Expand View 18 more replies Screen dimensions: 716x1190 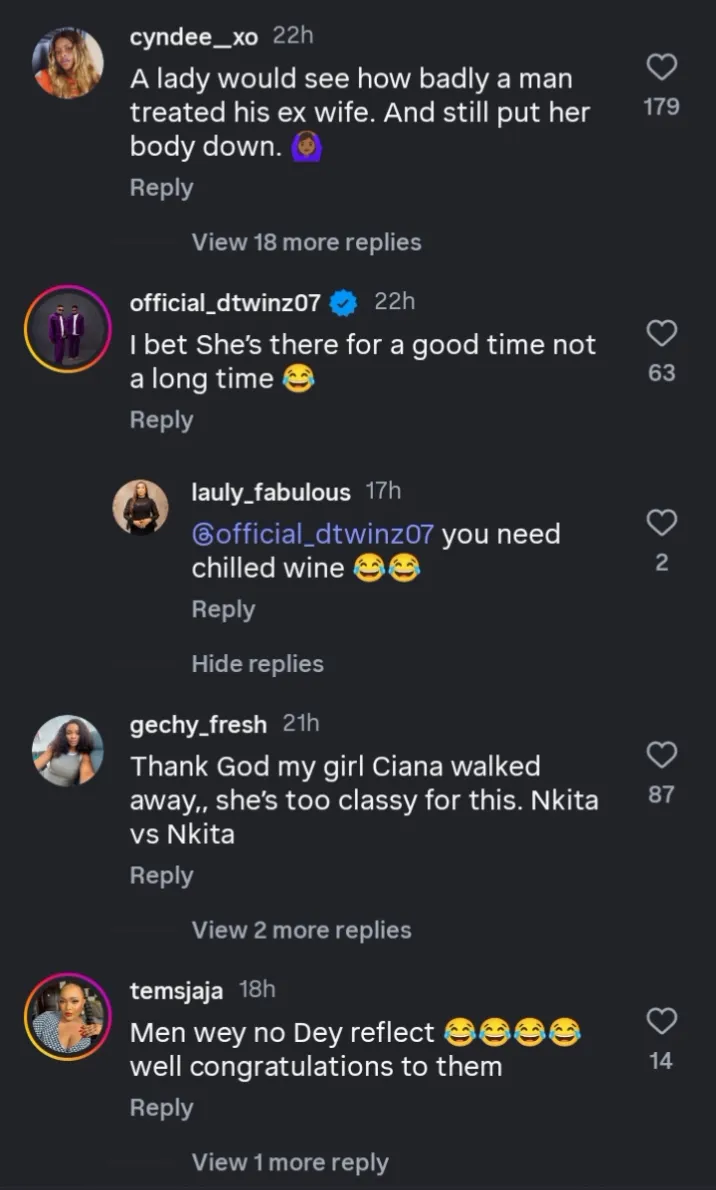coord(306,242)
